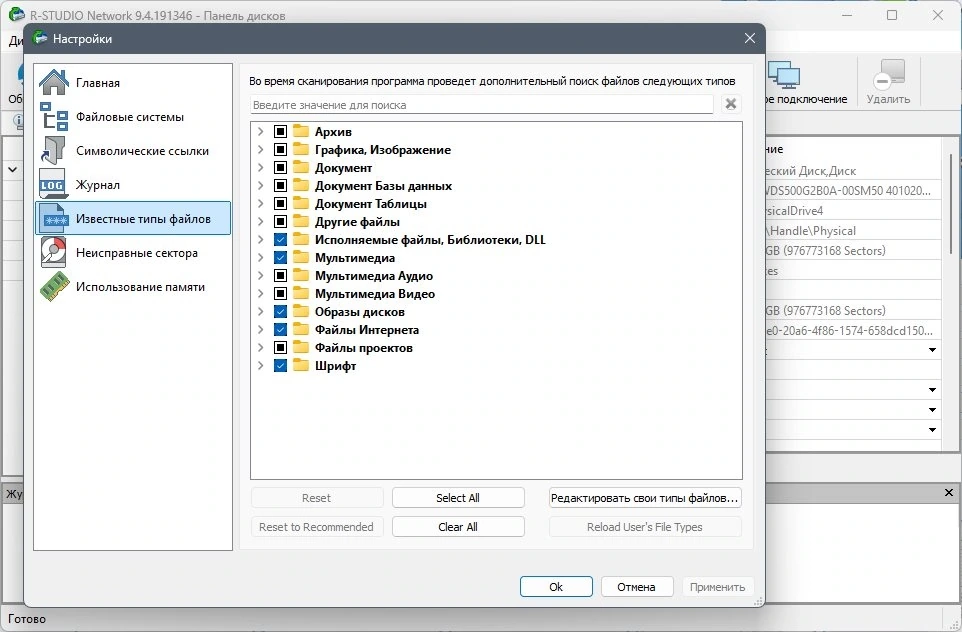The height and width of the screenshot is (632, 962).
Task: Select the Документ Базы данных label
Action: (383, 185)
